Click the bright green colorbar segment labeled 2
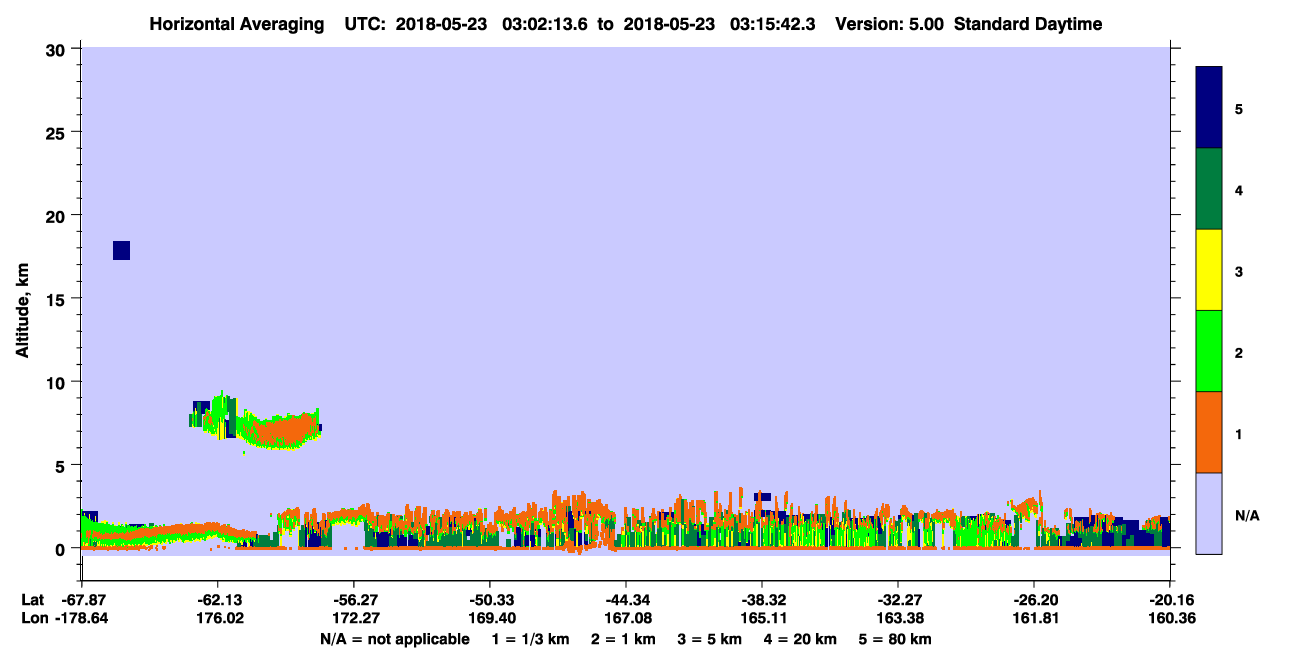Image resolution: width=1300 pixels, height=667 pixels. click(x=1209, y=351)
